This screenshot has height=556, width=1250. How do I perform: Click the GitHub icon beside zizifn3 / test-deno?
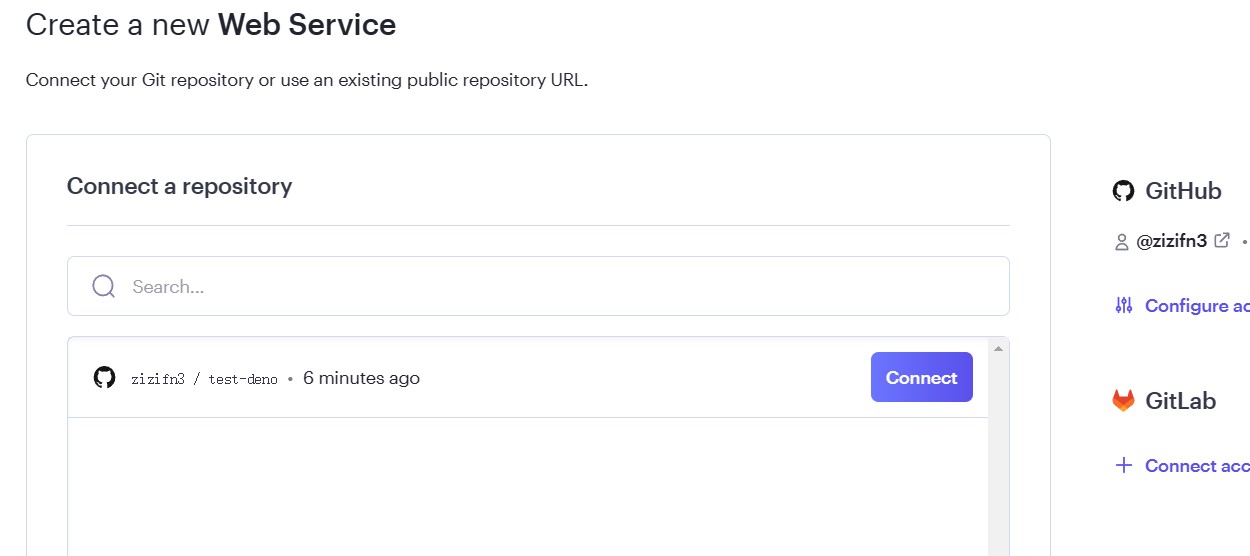click(104, 378)
